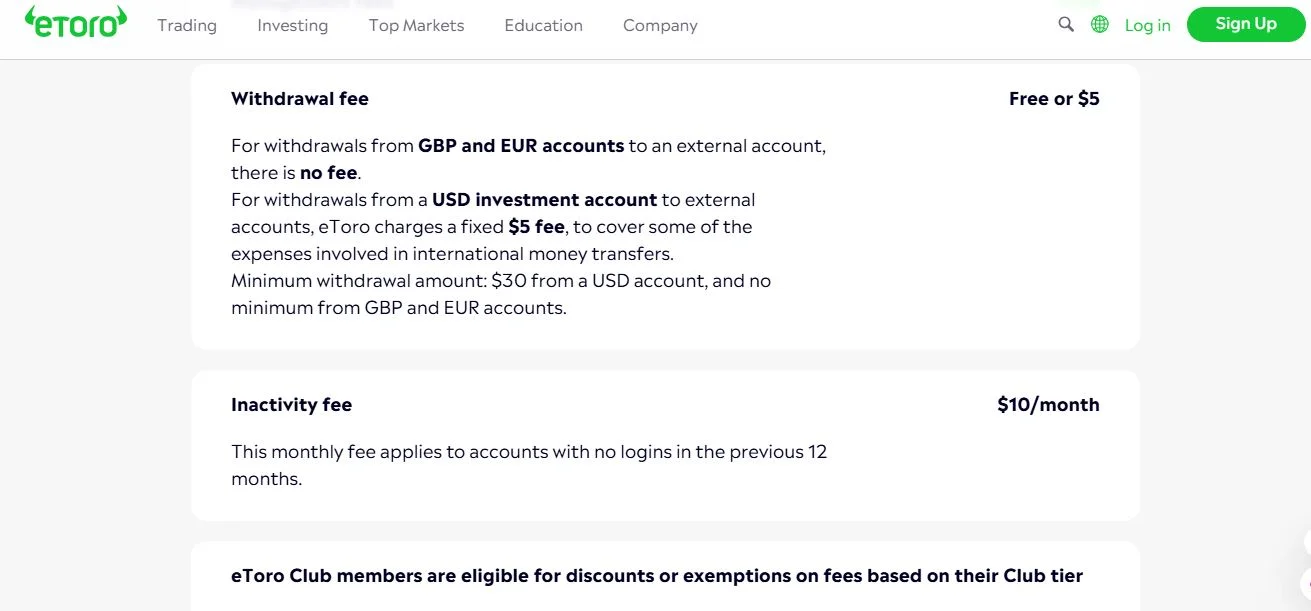1311x611 pixels.
Task: Click the bold "$5 fee" text
Action: (536, 227)
